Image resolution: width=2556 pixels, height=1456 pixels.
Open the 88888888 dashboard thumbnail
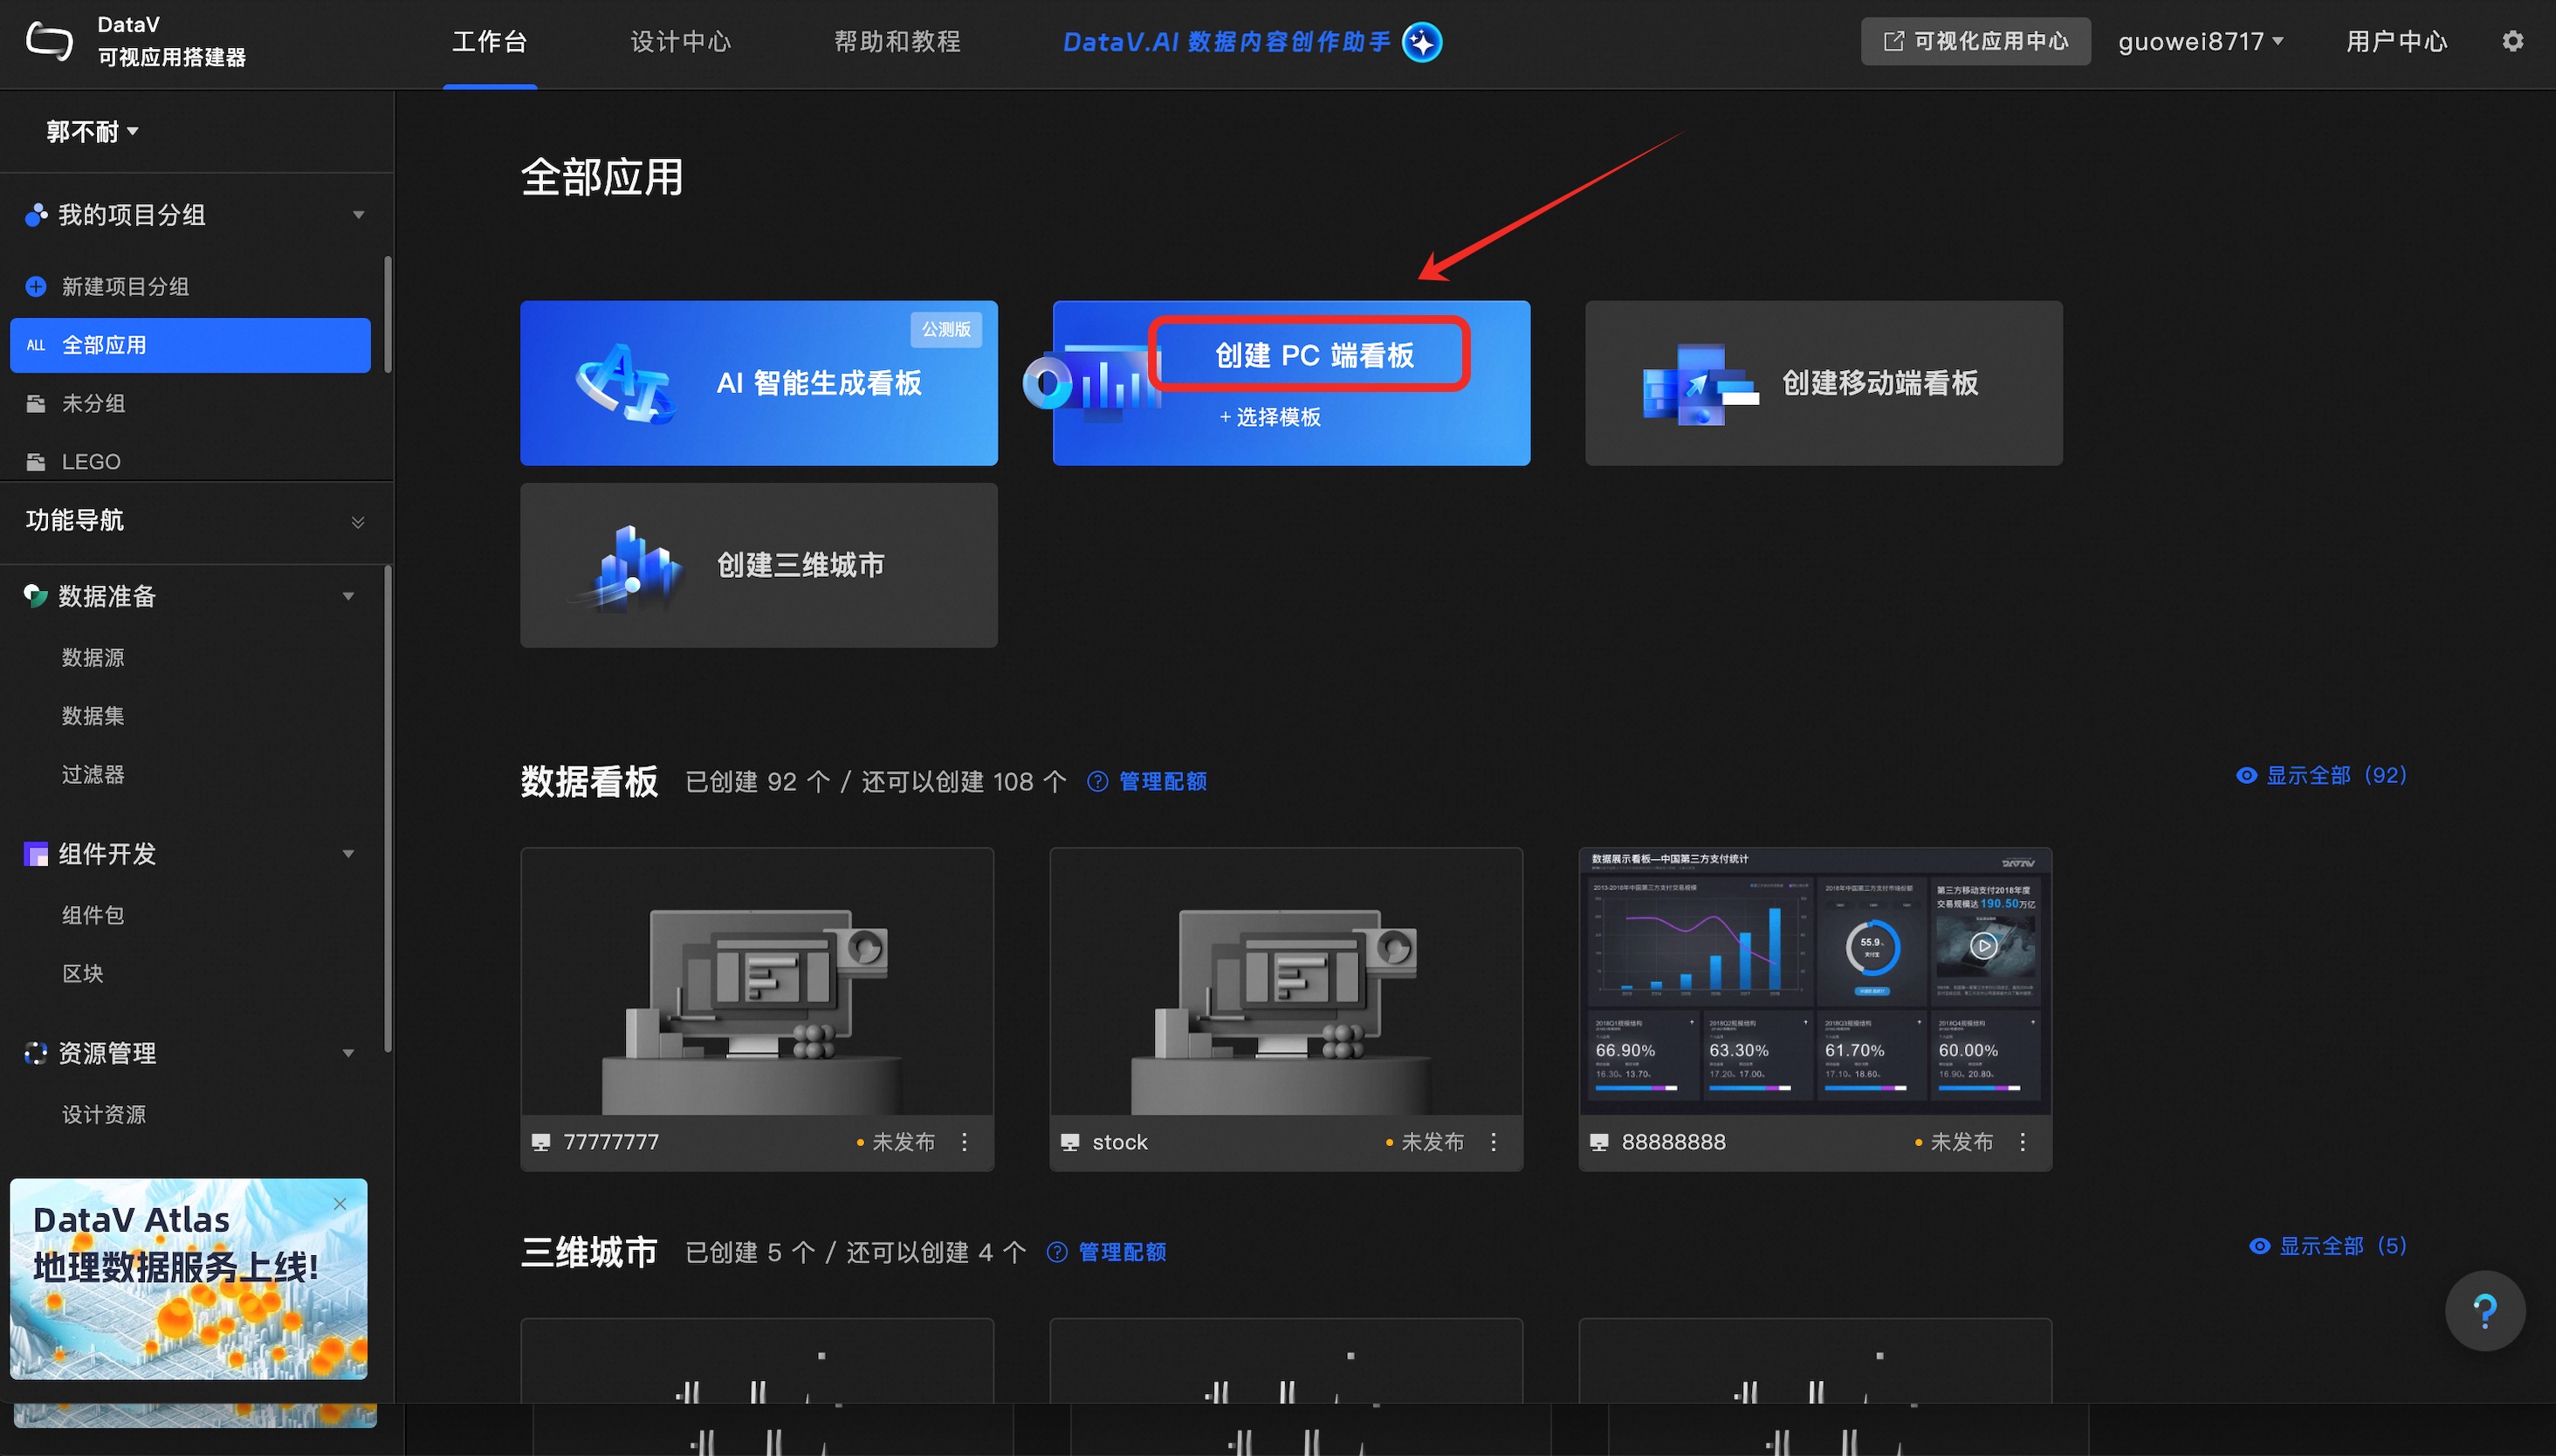coord(1814,980)
